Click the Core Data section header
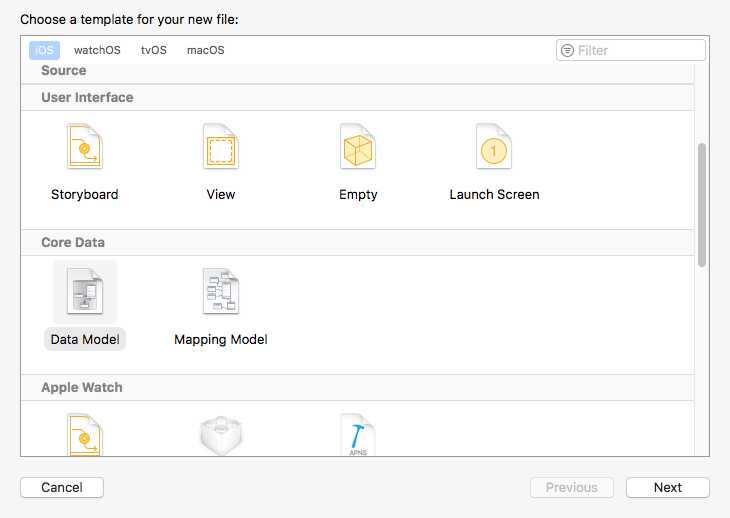The width and height of the screenshot is (730, 518). (358, 242)
